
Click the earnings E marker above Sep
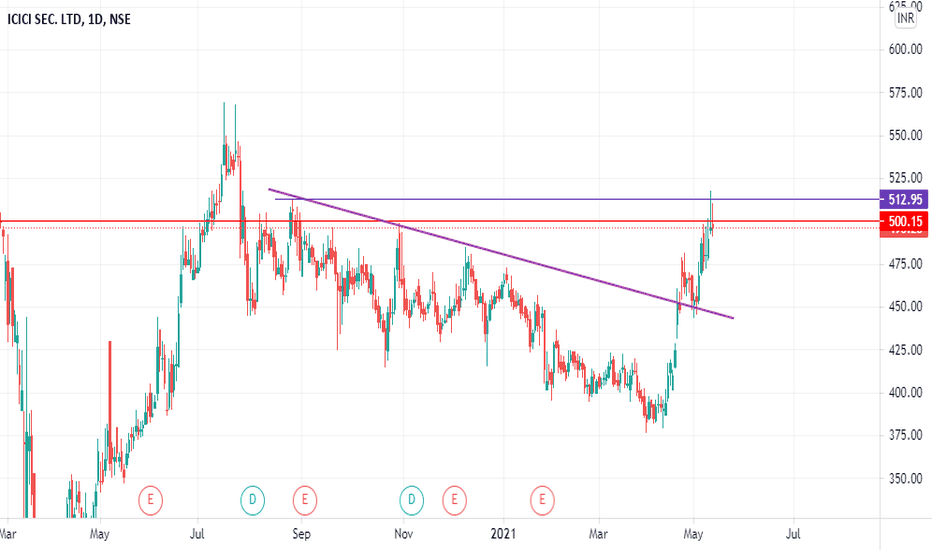tap(304, 500)
